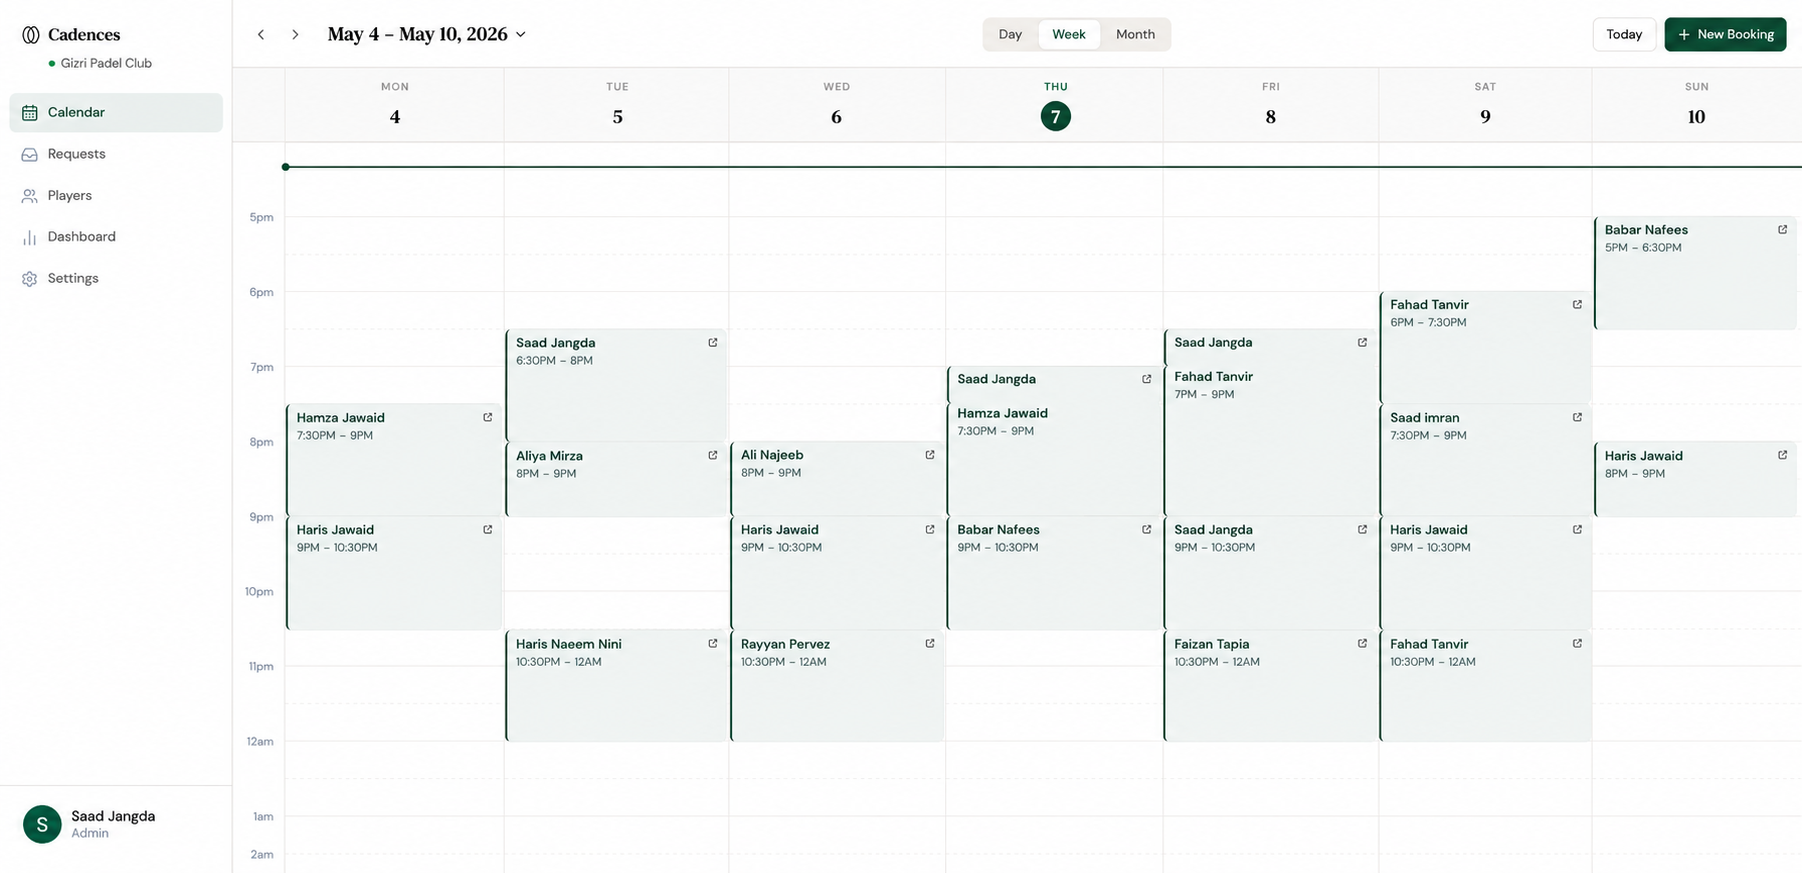Switch to Day view
The width and height of the screenshot is (1802, 873).
(x=1011, y=35)
